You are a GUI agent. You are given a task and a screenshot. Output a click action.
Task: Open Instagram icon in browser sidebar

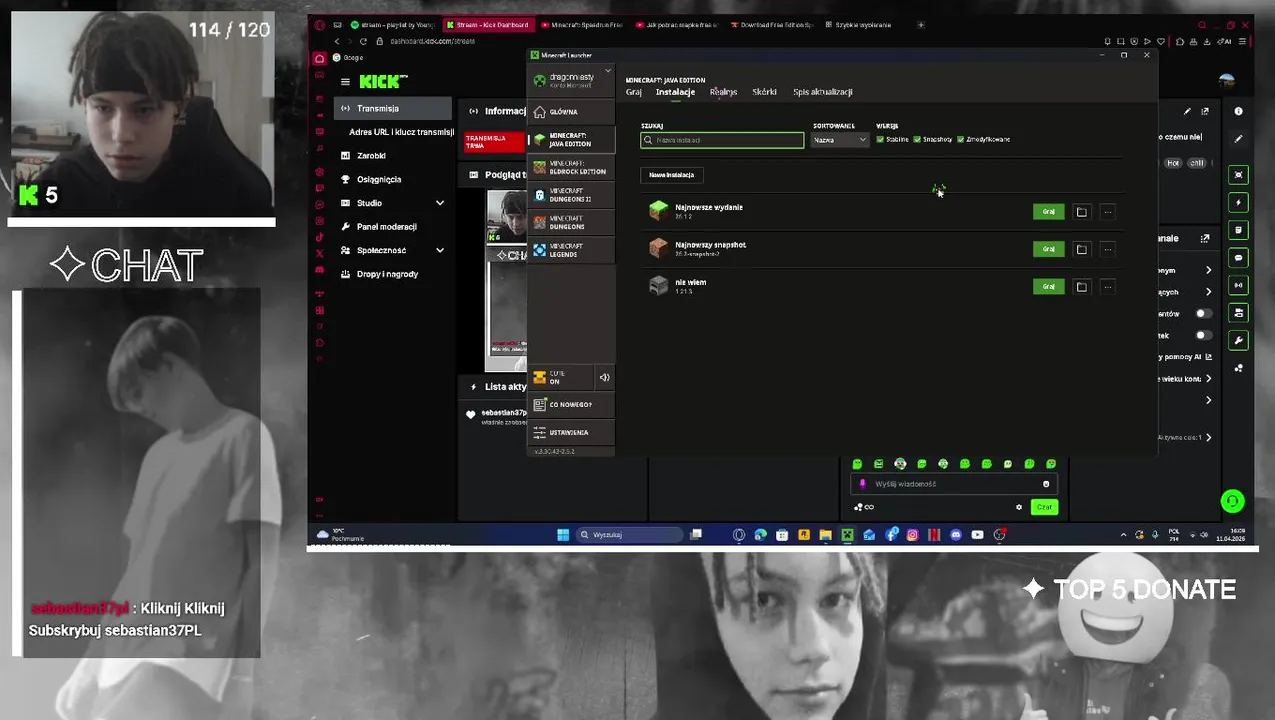[320, 221]
